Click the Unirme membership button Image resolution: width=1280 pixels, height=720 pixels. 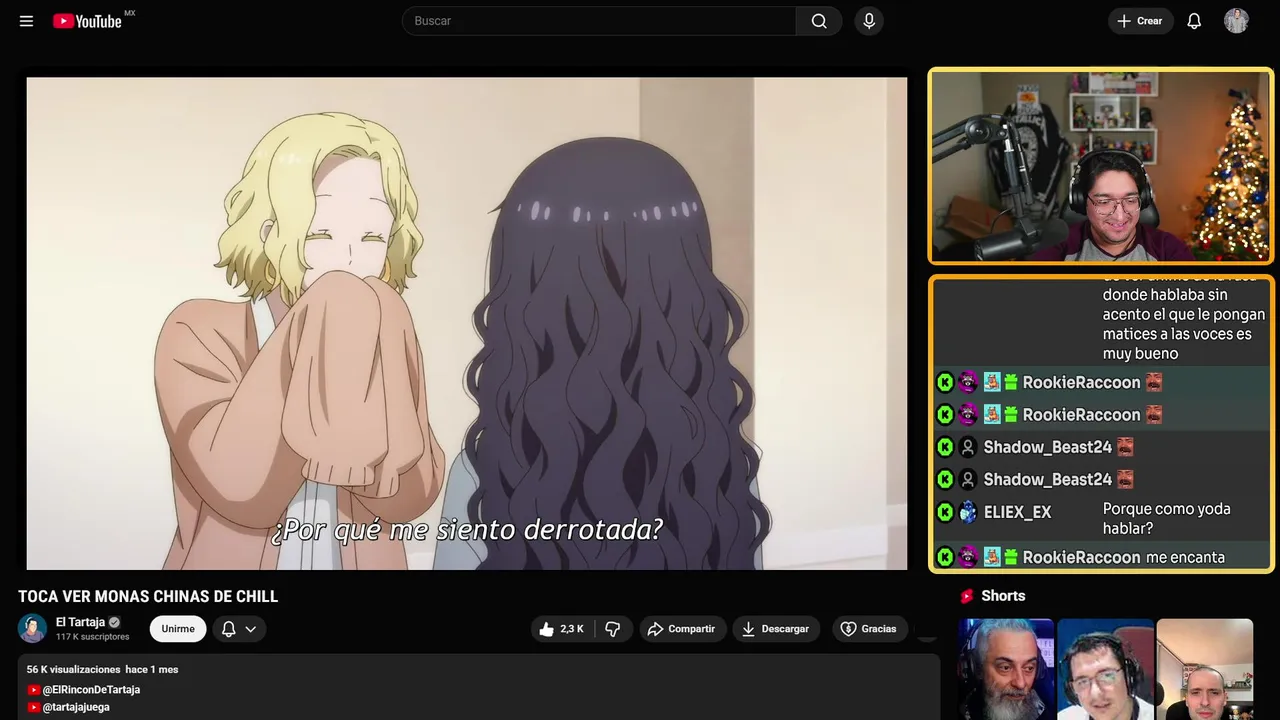[178, 629]
